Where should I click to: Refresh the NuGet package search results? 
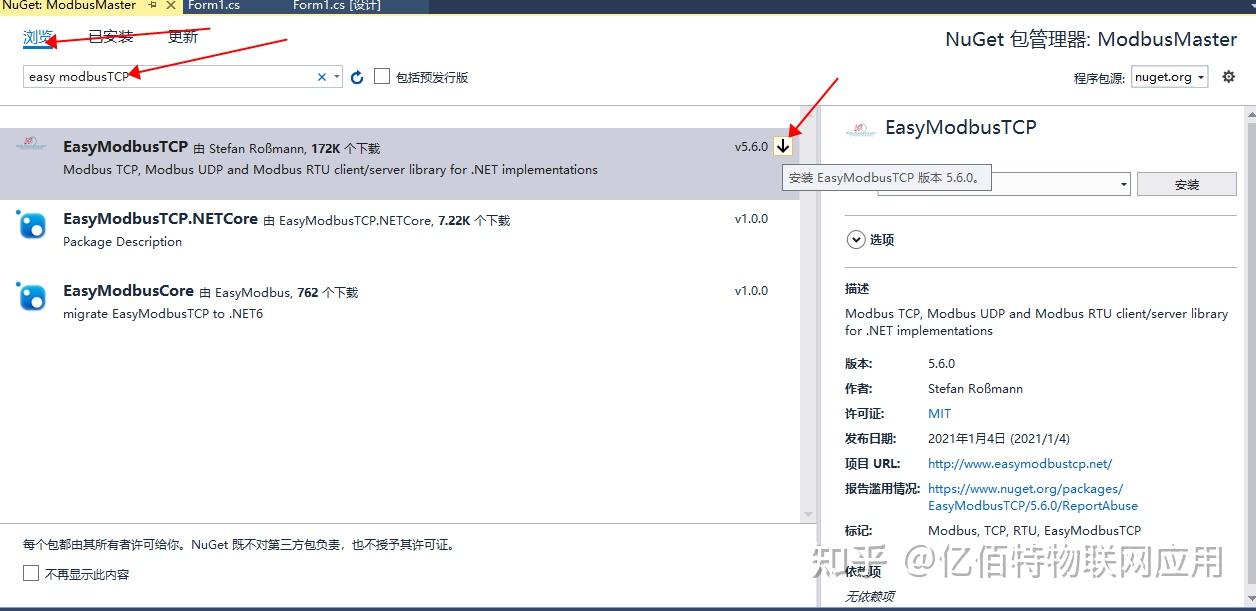click(357, 76)
